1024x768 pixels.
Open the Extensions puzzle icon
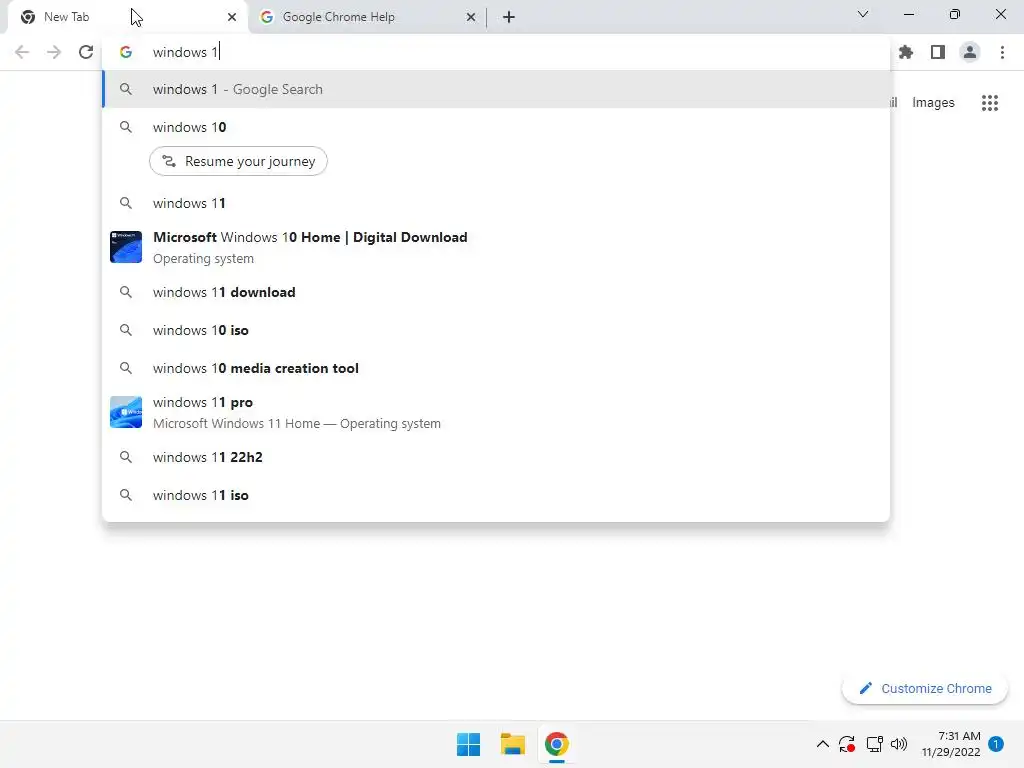tap(906, 52)
